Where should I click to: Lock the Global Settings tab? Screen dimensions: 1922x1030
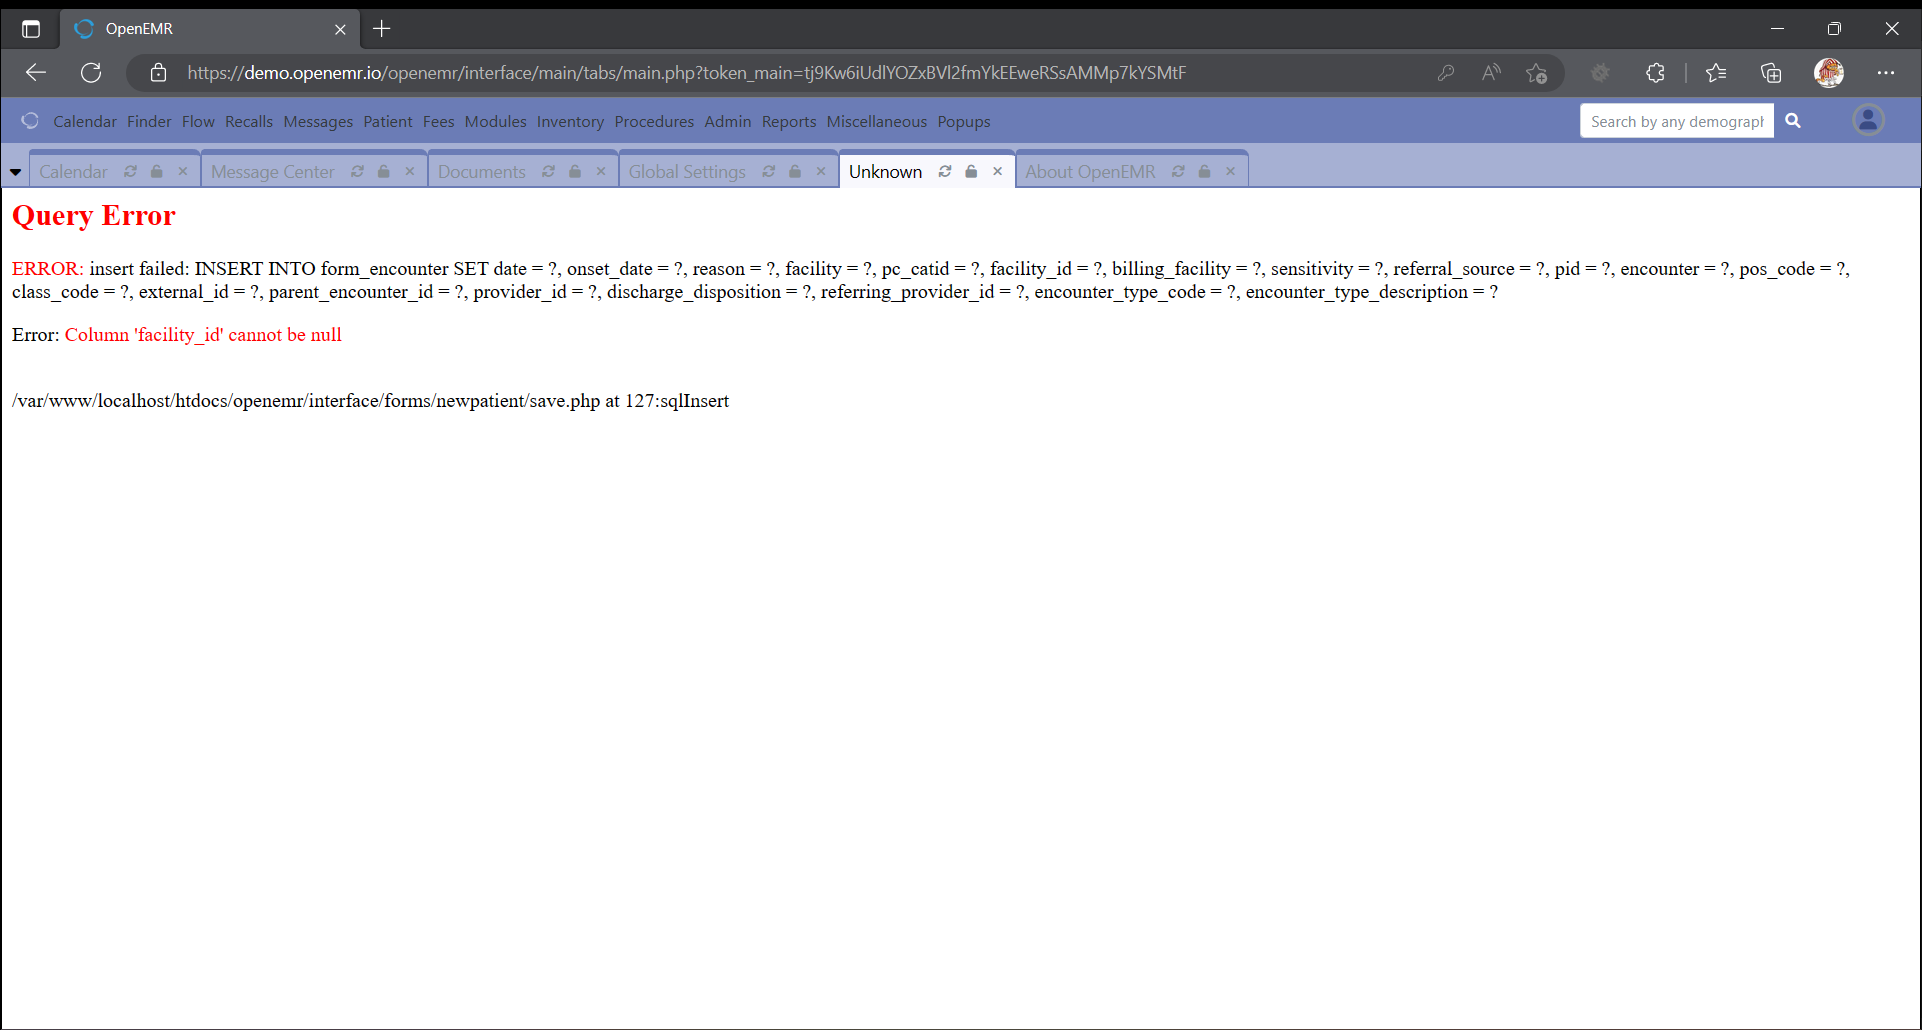[794, 171]
